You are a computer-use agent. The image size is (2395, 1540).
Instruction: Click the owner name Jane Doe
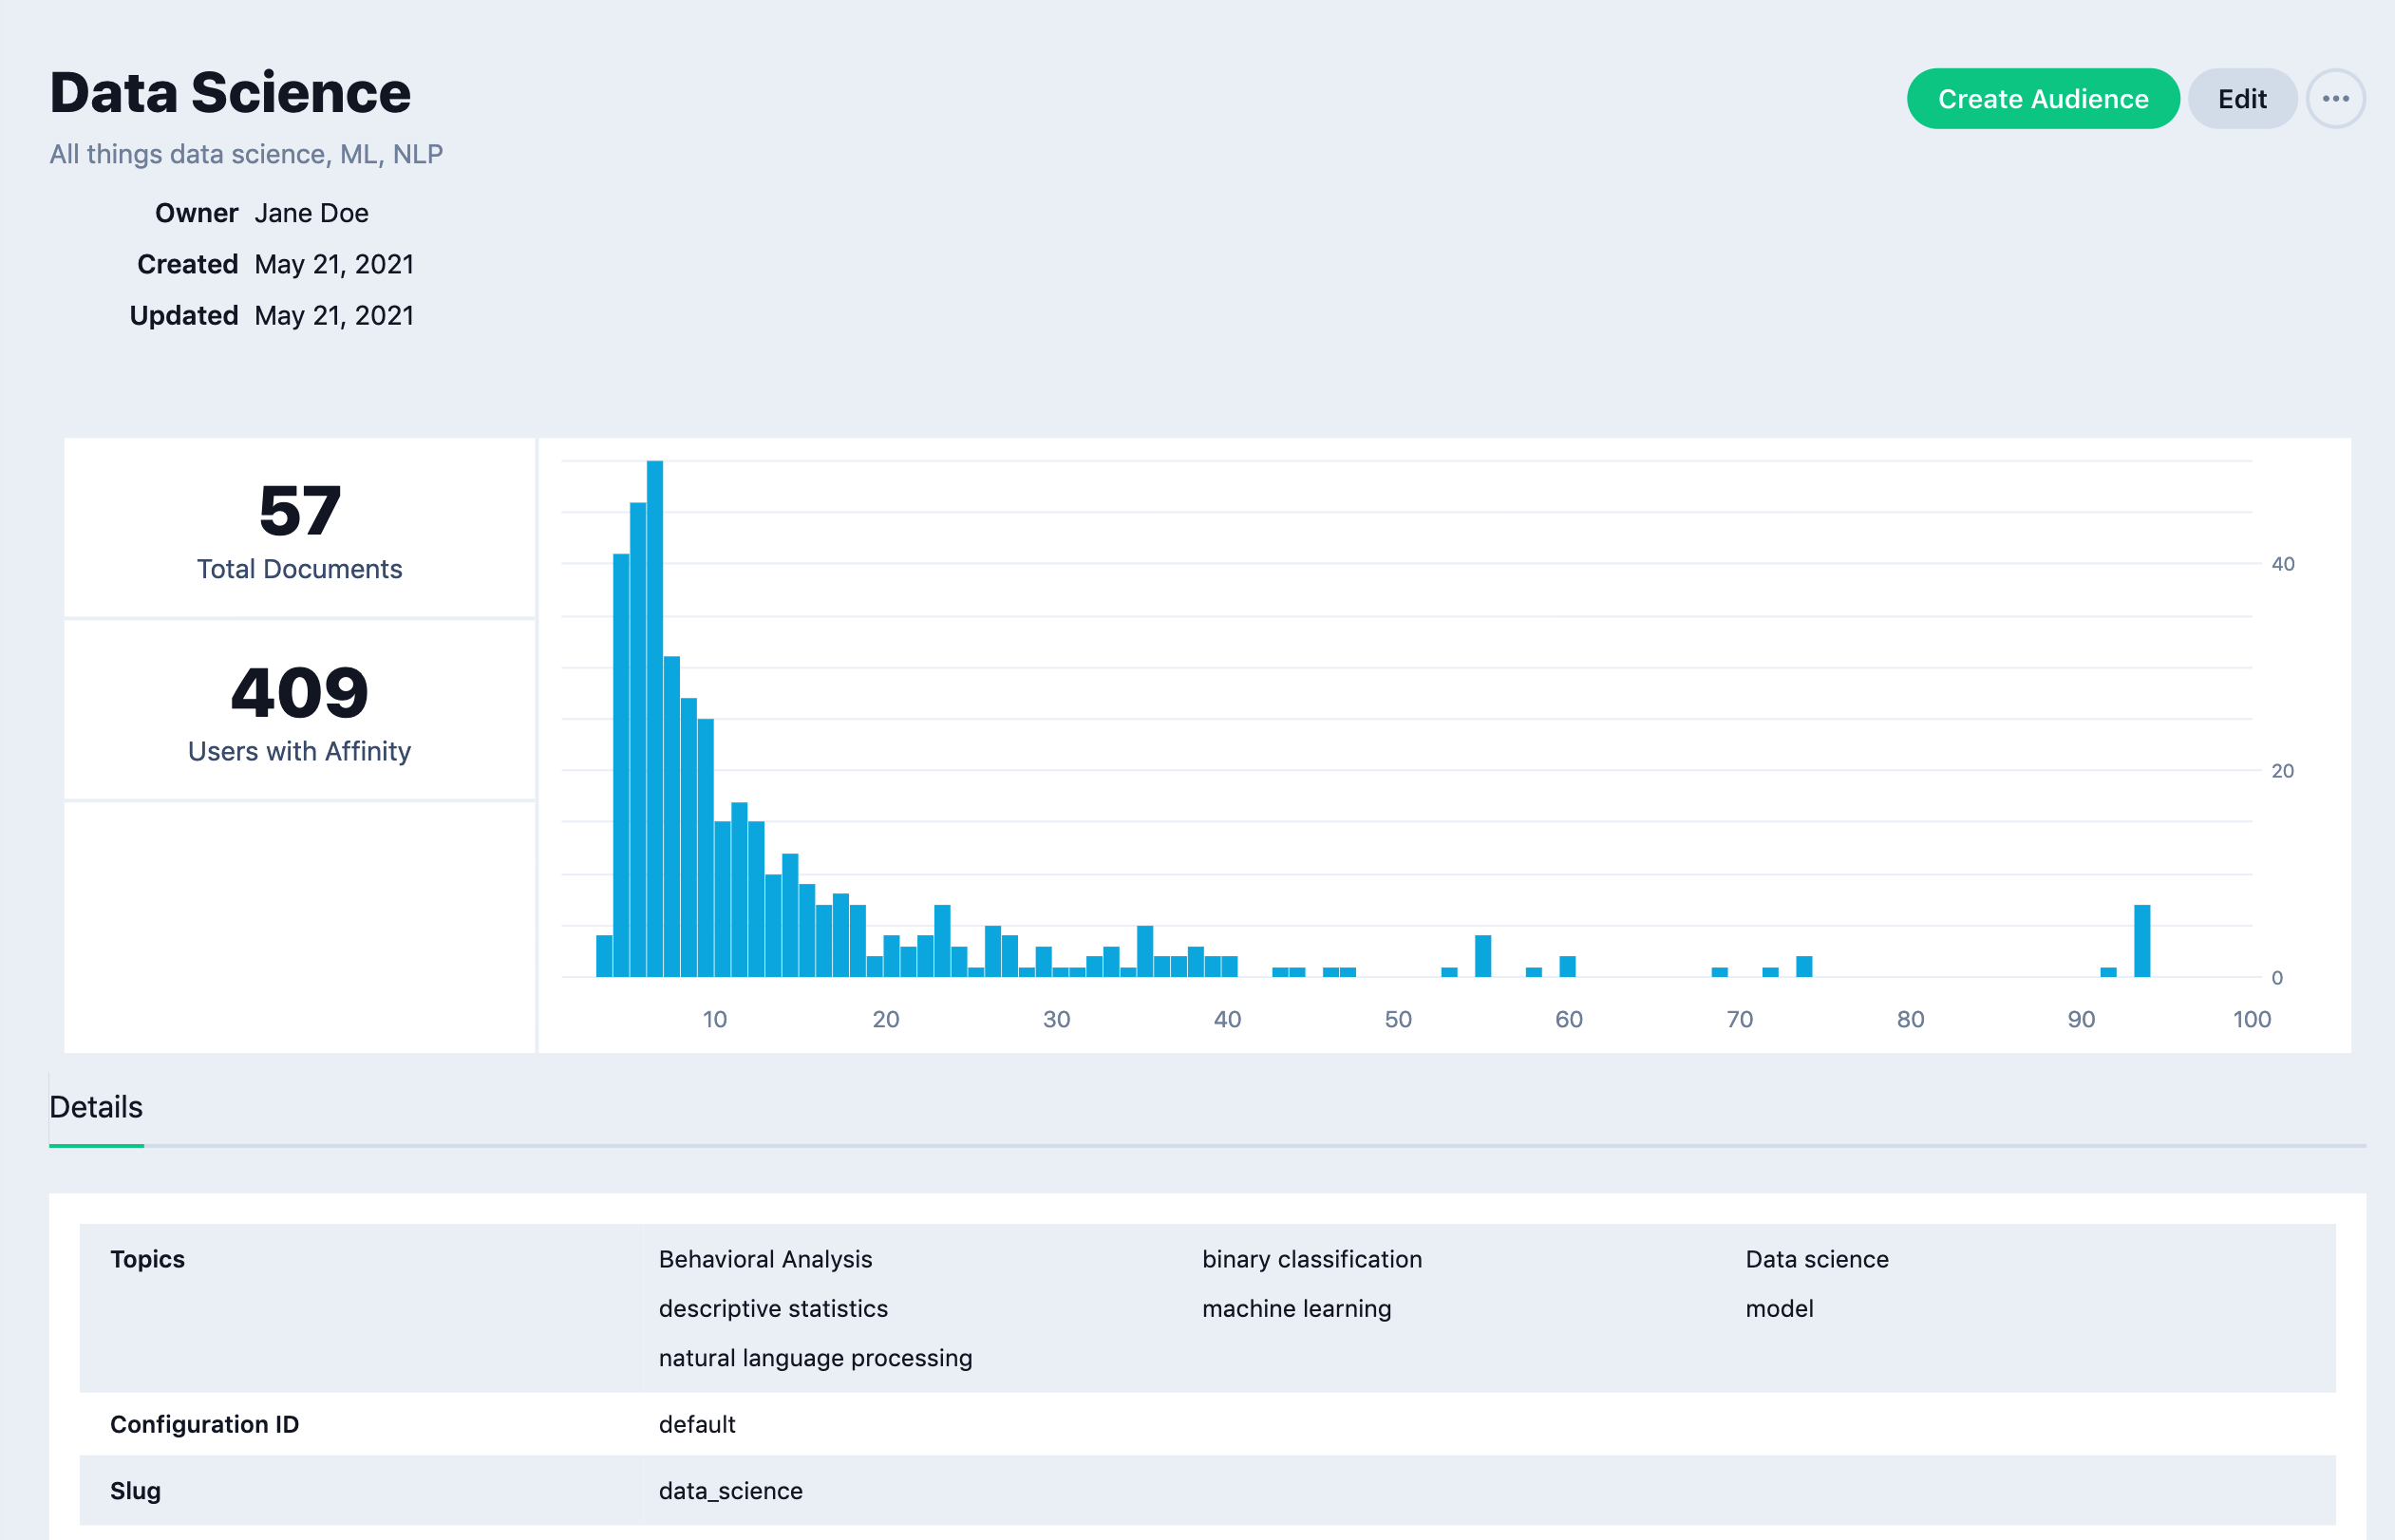click(311, 213)
